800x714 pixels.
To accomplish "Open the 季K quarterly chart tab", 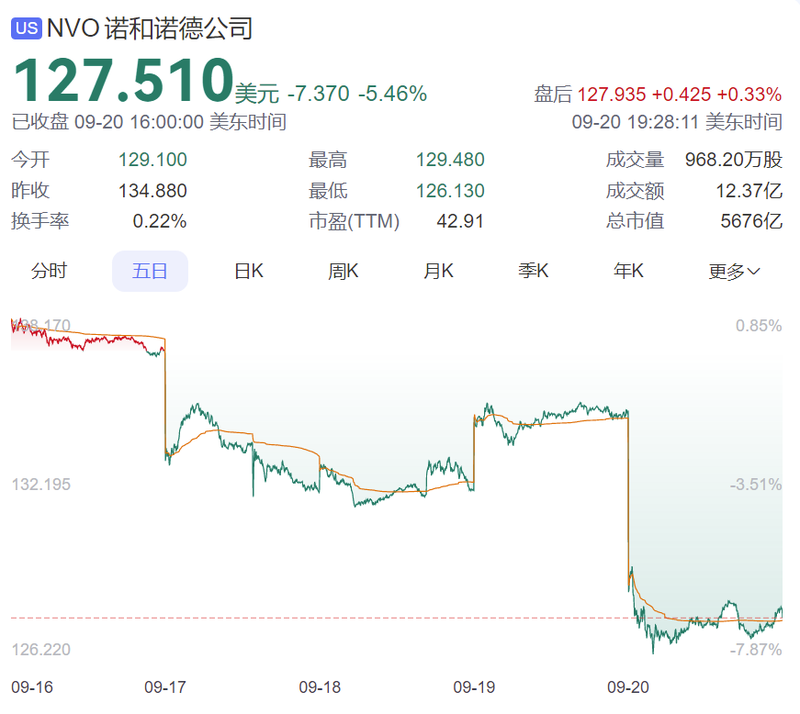I will pos(533,271).
